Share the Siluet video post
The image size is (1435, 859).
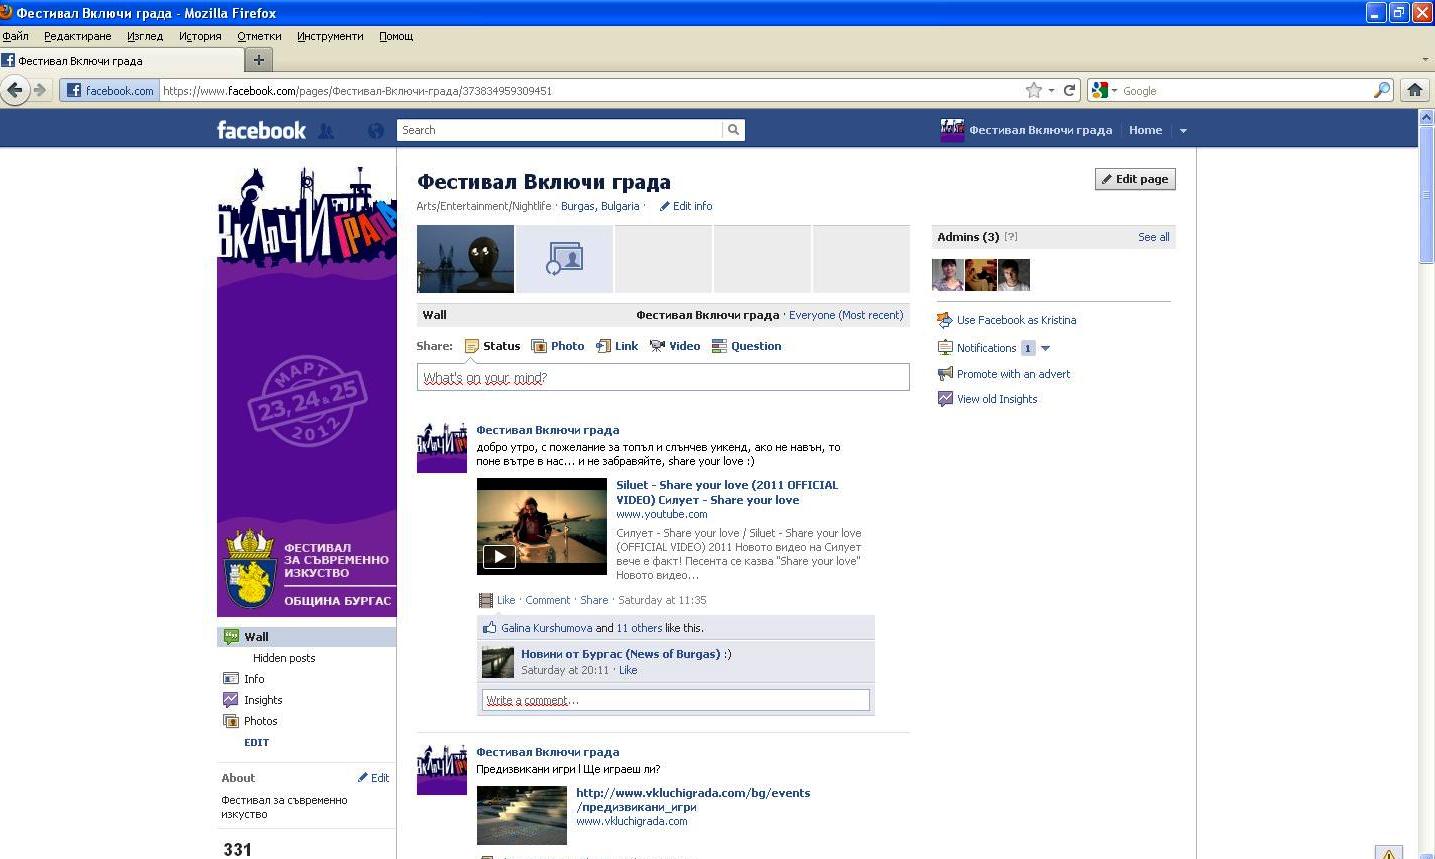tap(594, 600)
